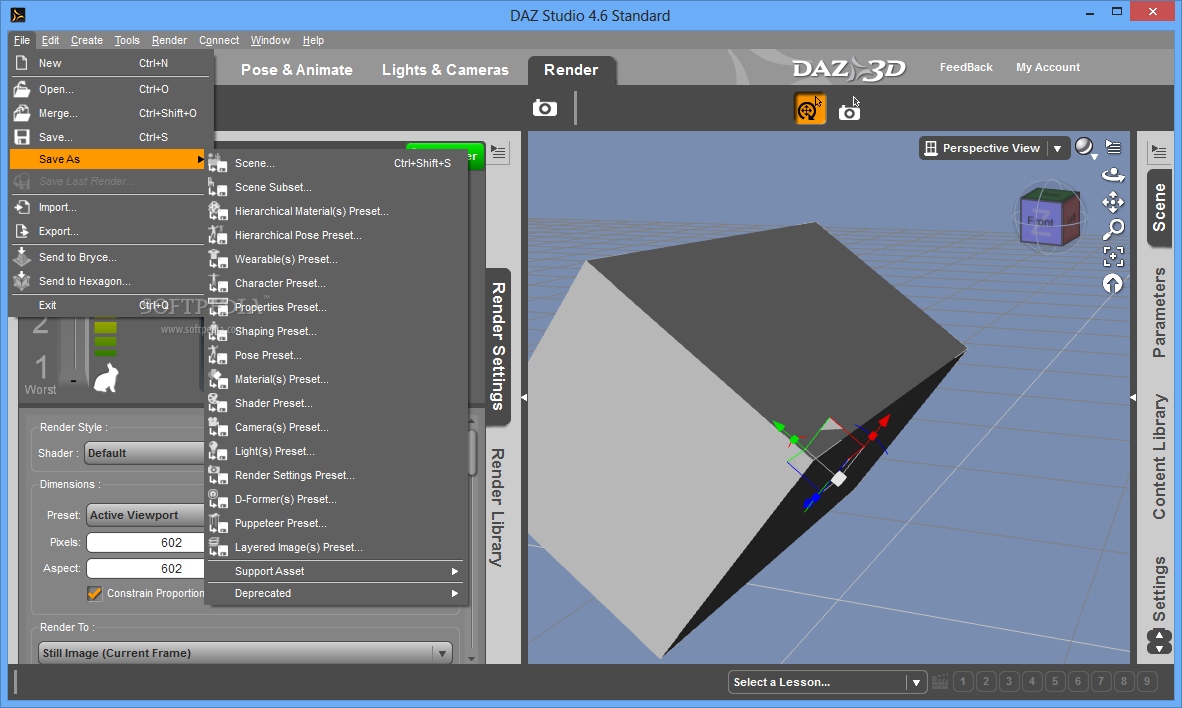Viewport: 1182px width, 708px height.
Task: Click lesson step 1 button
Action: pyautogui.click(x=963, y=682)
